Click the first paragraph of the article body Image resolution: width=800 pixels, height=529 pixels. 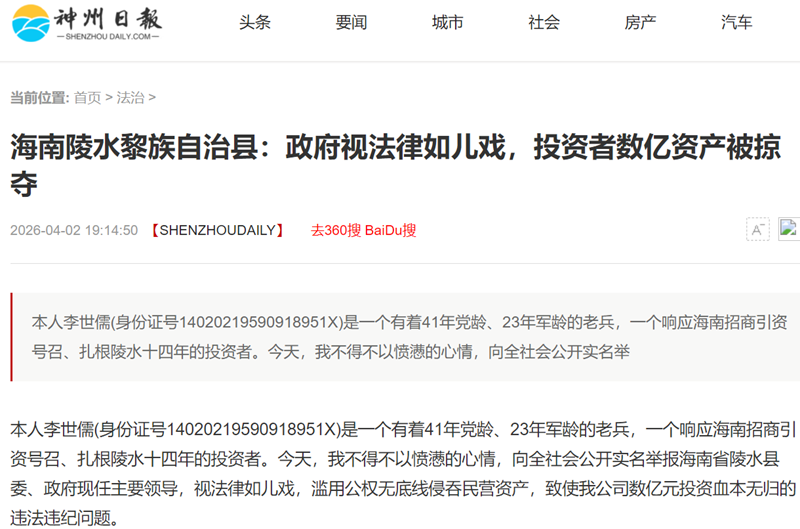[x=400, y=475]
